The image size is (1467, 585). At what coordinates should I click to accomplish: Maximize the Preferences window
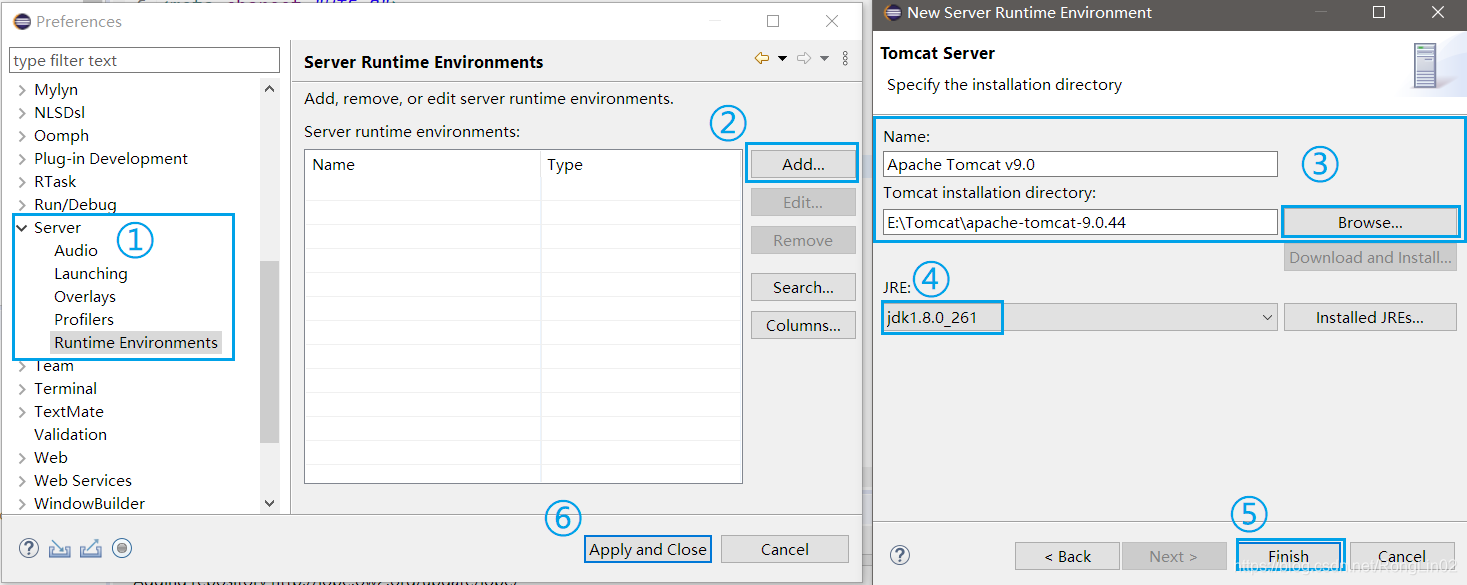click(772, 21)
